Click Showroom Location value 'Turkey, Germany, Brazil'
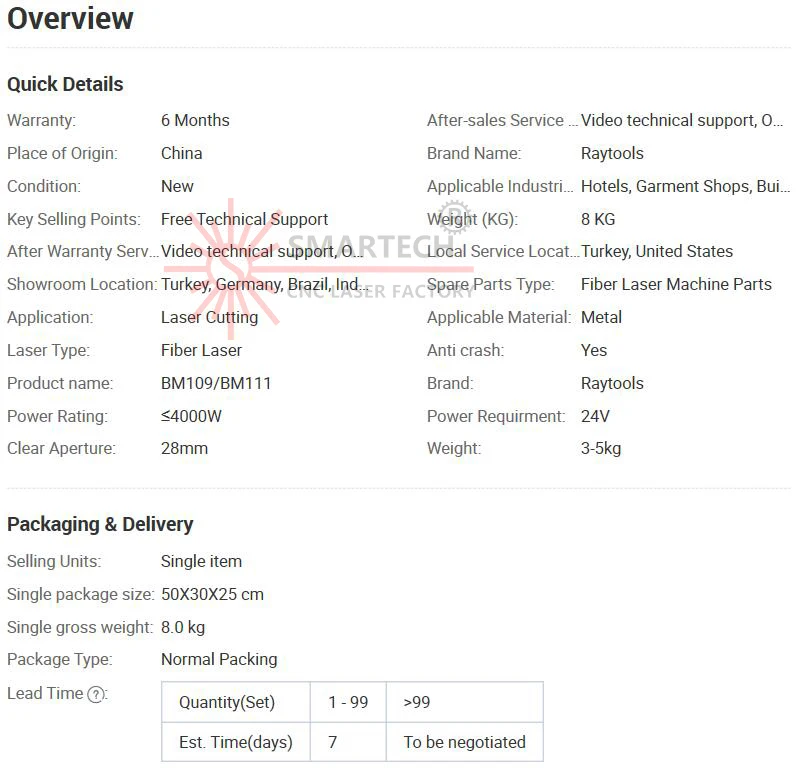 coord(264,285)
